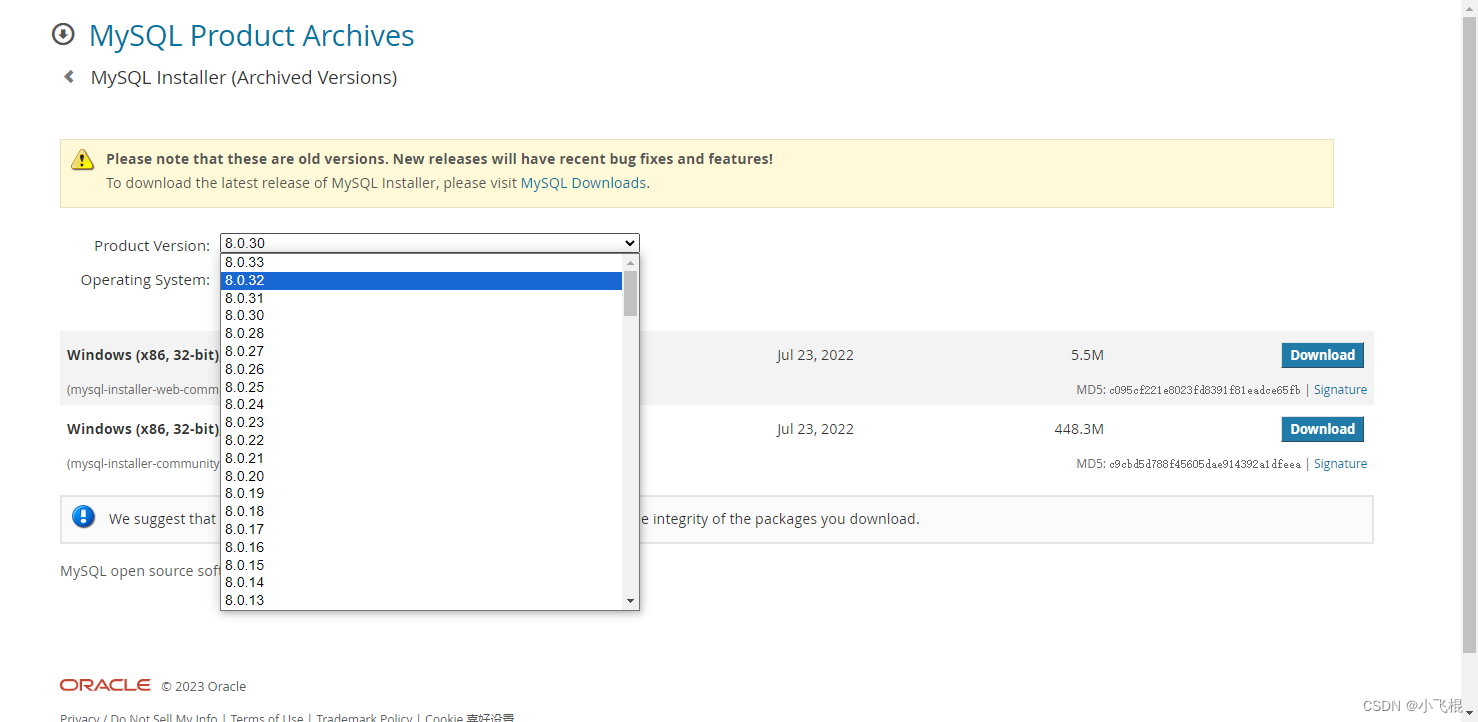
Task: Click Jul 23, 2022 date in 5.5M row
Action: pyautogui.click(x=815, y=355)
